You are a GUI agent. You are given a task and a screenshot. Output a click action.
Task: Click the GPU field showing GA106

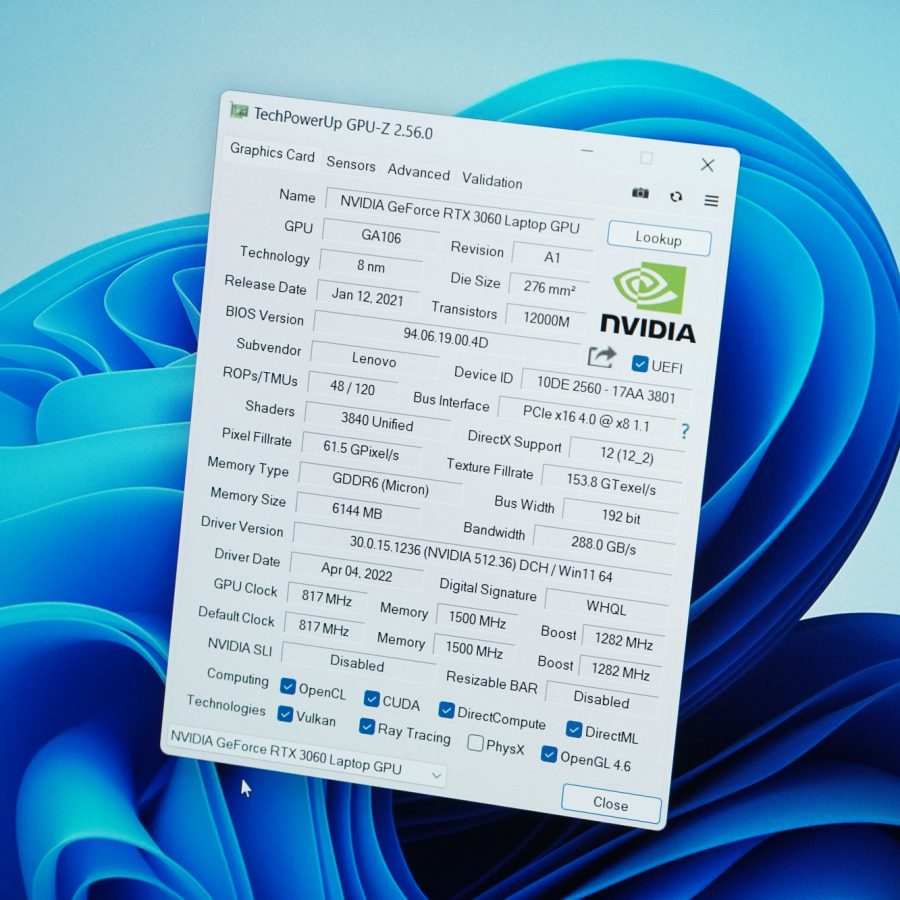click(381, 236)
